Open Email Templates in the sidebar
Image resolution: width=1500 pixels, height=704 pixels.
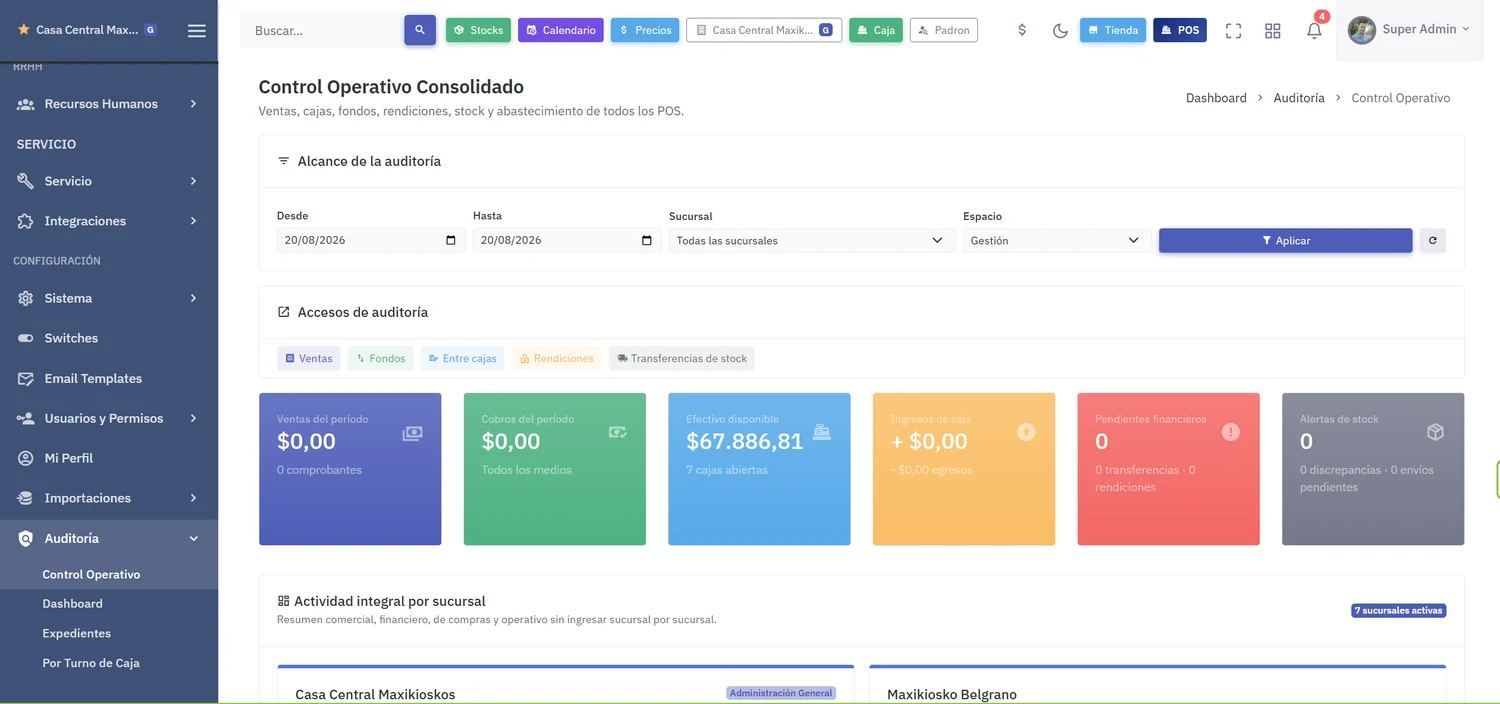coord(108,378)
